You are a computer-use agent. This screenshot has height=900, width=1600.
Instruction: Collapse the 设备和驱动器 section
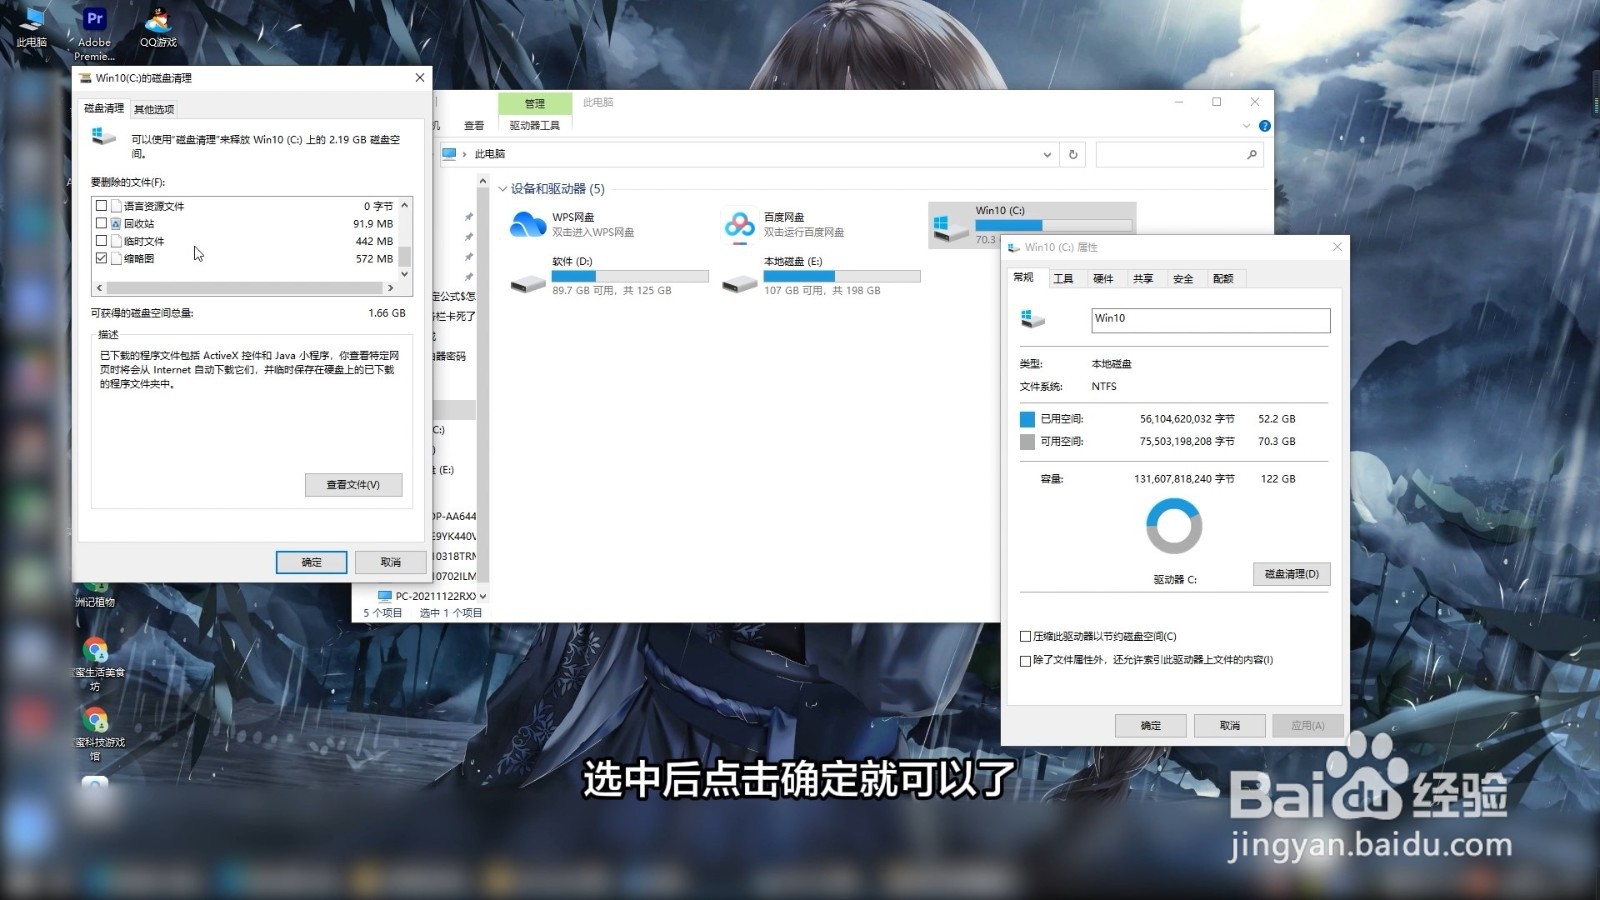tap(503, 189)
